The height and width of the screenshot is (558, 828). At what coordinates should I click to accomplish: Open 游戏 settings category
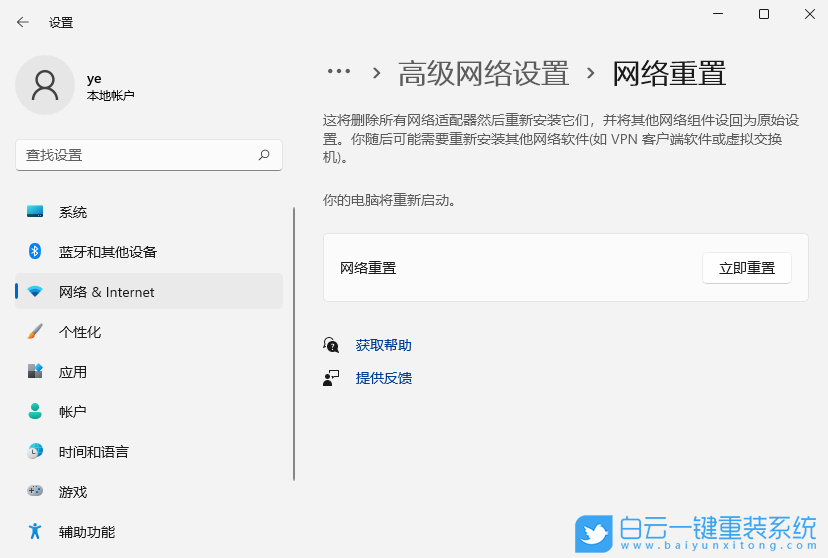coord(149,491)
